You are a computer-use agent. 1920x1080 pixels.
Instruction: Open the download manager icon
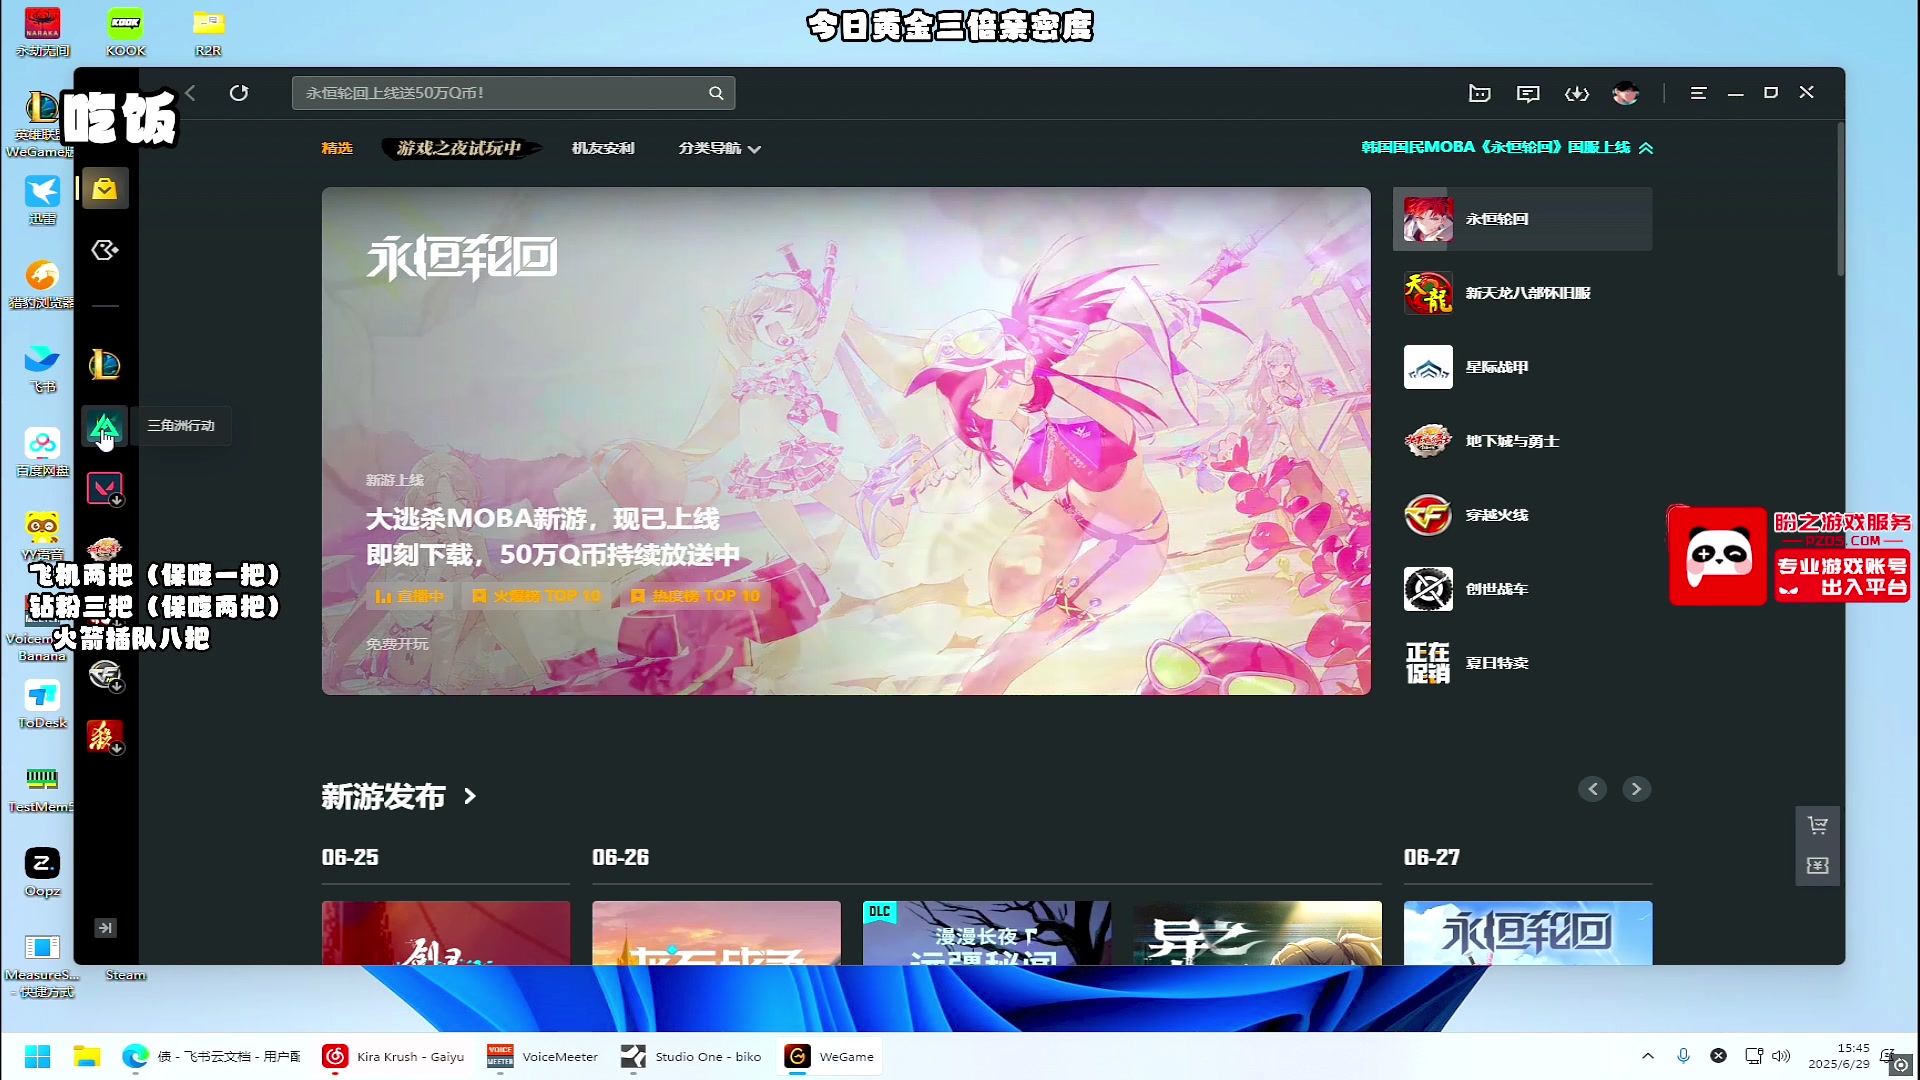pos(1577,93)
